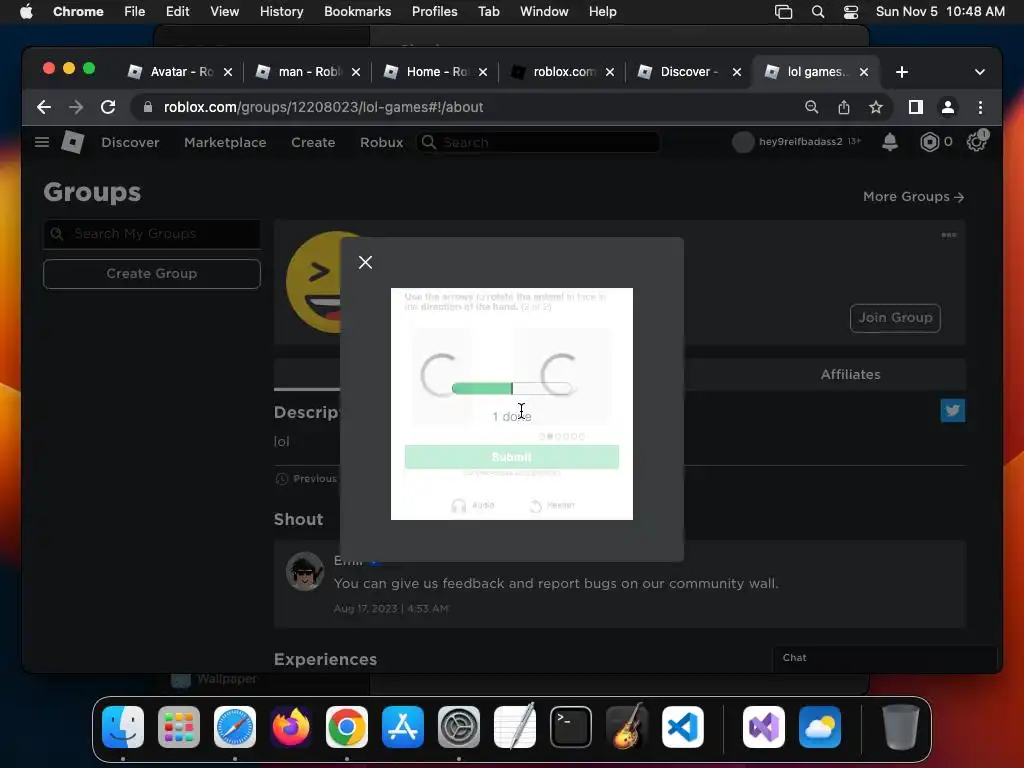Click the Robux balance hexagon icon

point(929,142)
